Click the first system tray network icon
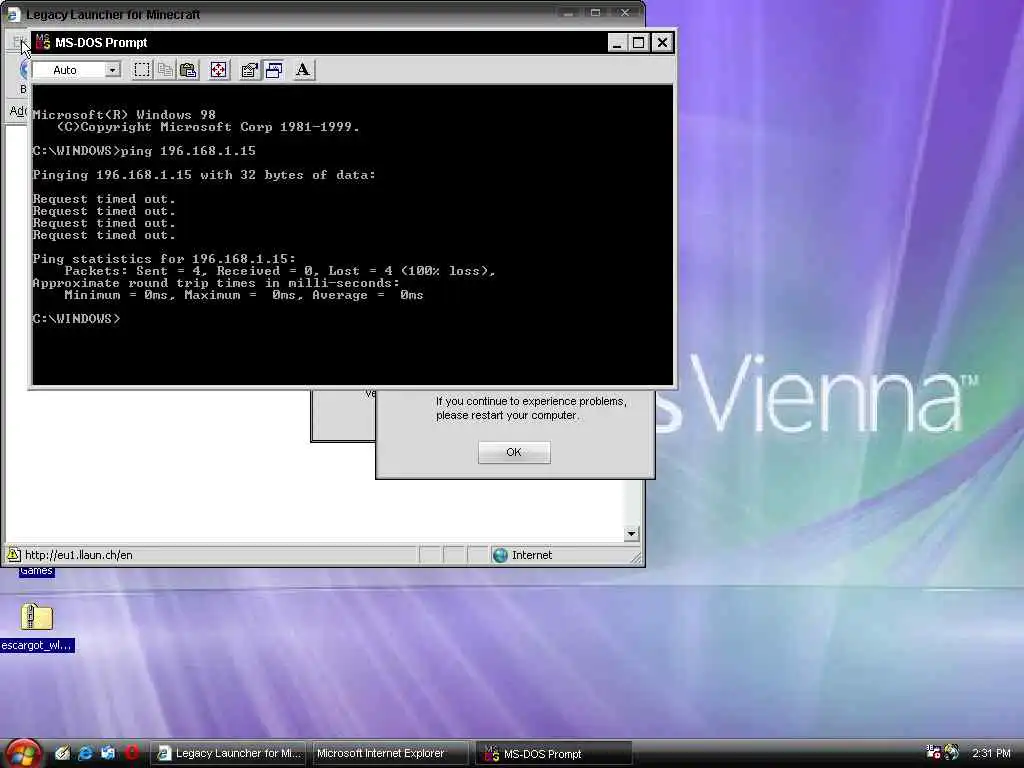This screenshot has height=768, width=1024. (933, 752)
